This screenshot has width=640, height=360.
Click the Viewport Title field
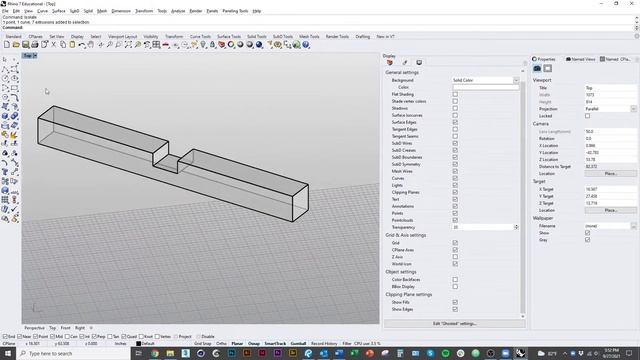pyautogui.click(x=611, y=88)
